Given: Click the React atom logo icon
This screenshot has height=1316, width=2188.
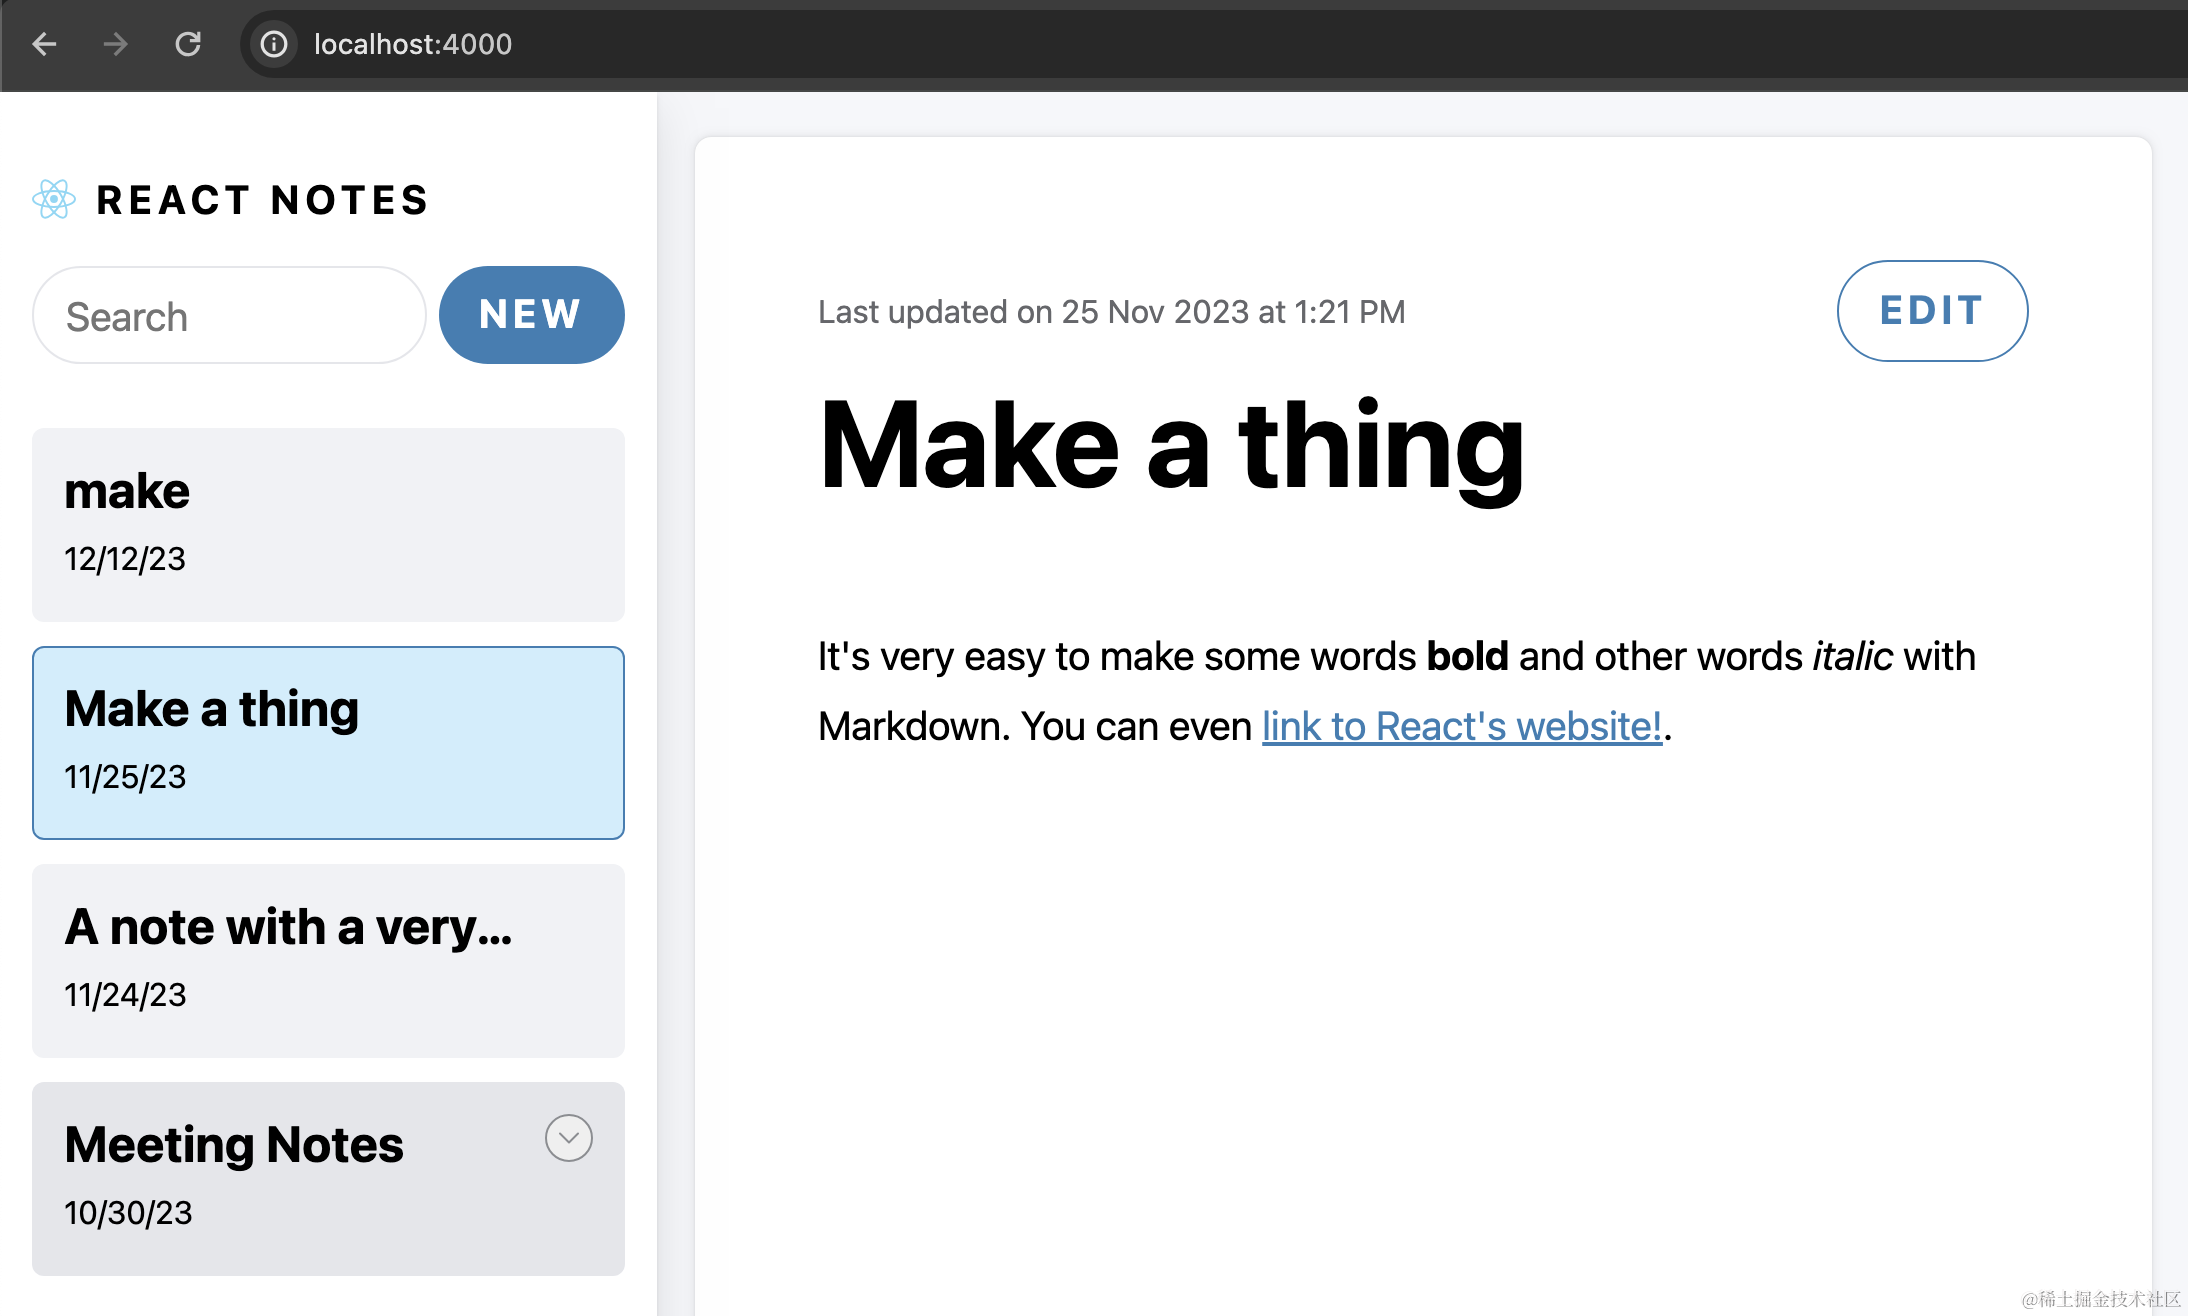Looking at the screenshot, I should 54,199.
